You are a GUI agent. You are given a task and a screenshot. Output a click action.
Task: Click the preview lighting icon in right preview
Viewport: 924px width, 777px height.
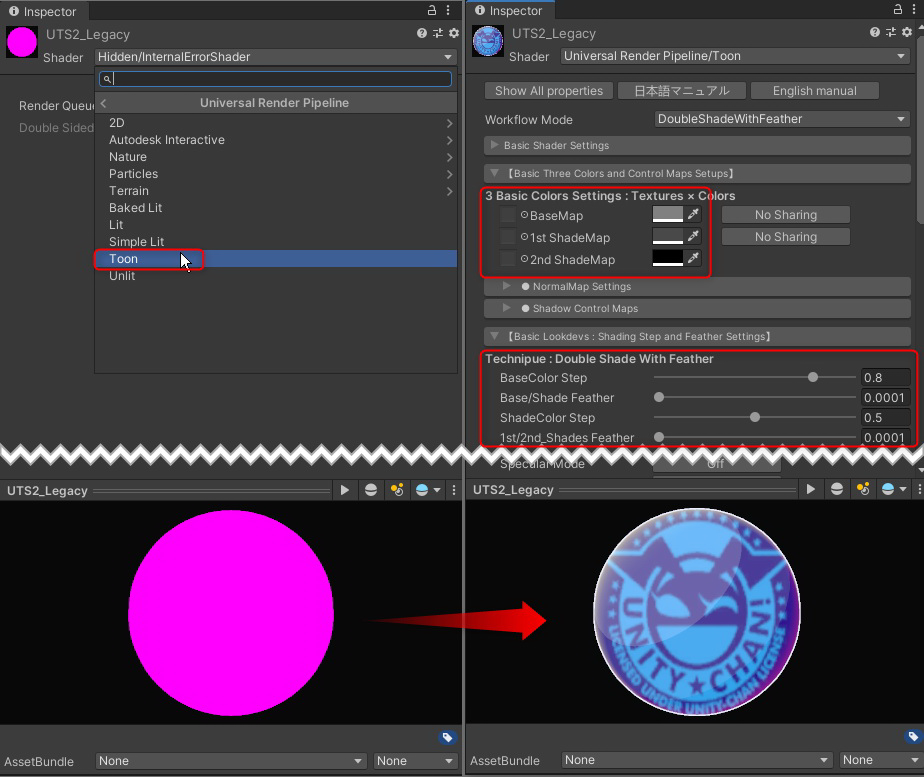(x=863, y=490)
